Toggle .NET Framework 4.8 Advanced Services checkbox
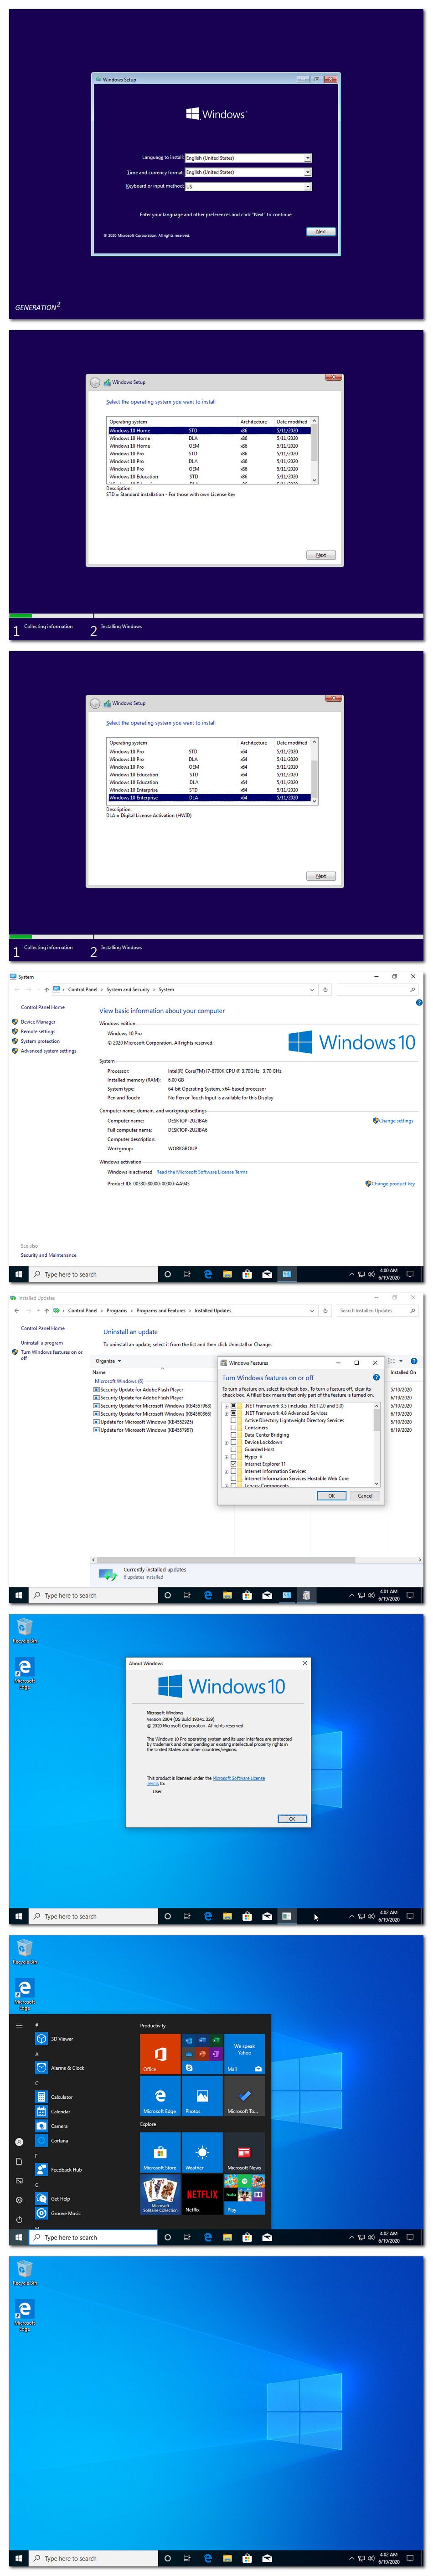The width and height of the screenshot is (433, 2576). (234, 1413)
